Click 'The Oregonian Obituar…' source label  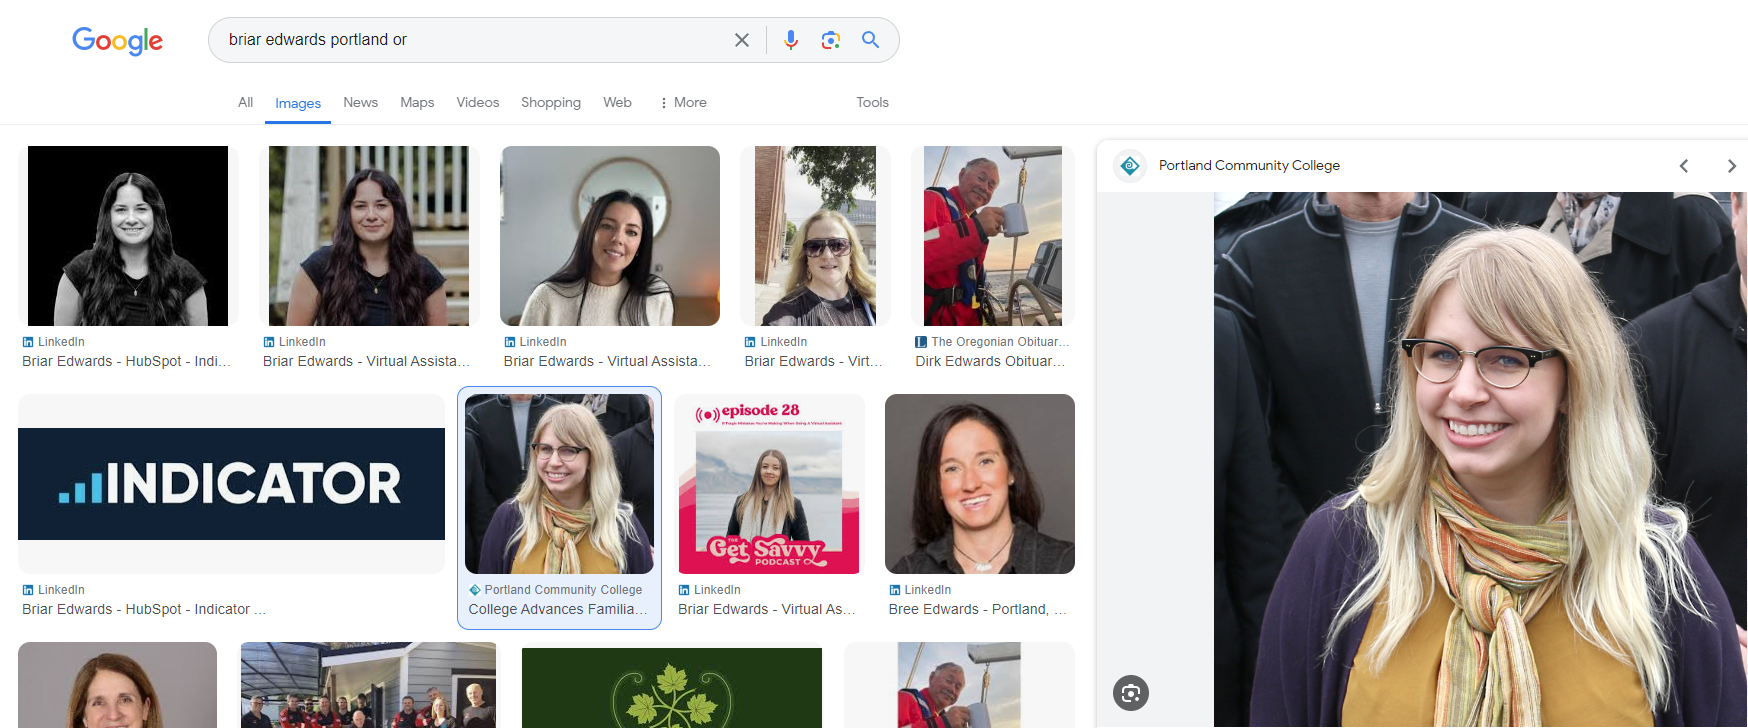tap(1000, 342)
